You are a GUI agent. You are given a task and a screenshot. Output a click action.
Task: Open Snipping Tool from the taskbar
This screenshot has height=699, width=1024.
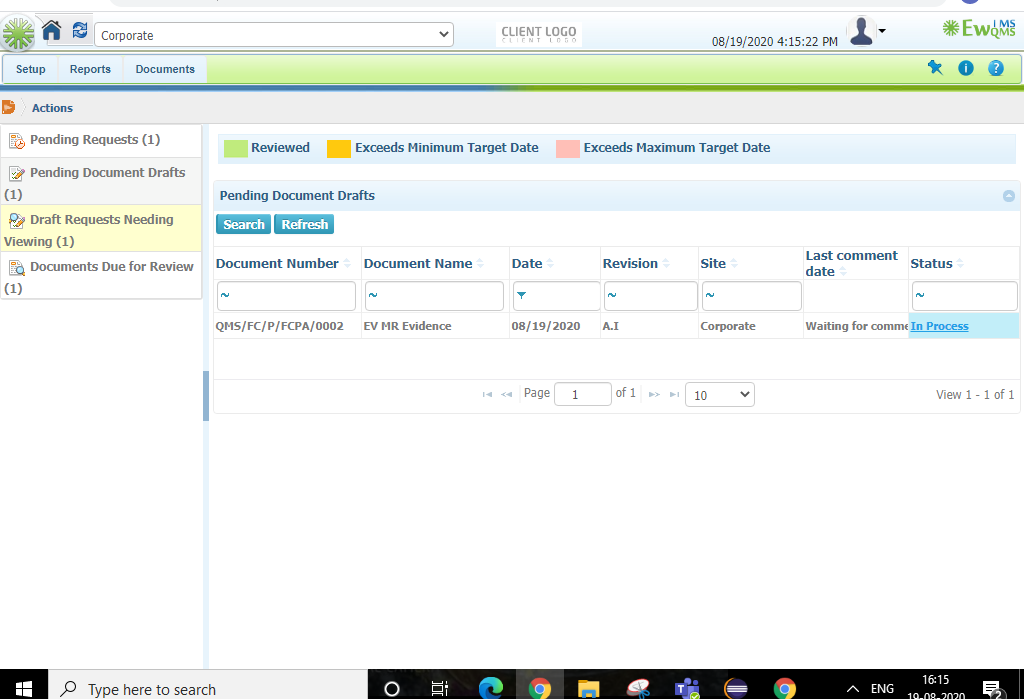[x=638, y=689]
